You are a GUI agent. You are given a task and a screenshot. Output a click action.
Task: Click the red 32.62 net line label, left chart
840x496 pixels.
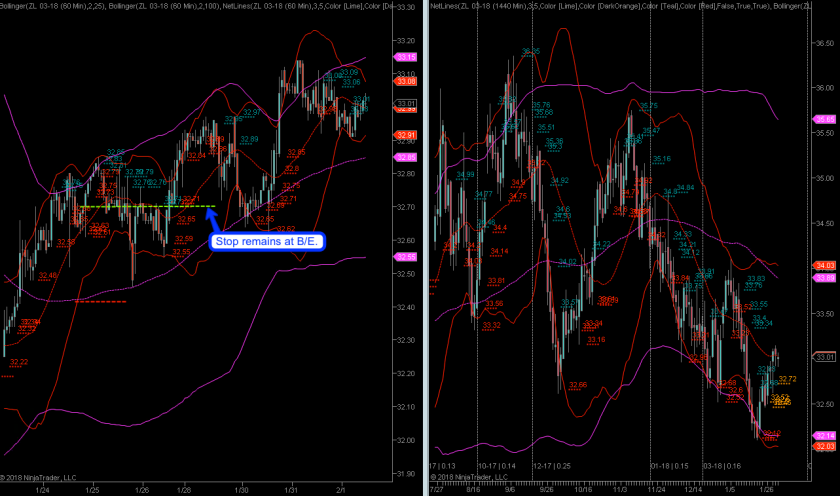tap(286, 229)
